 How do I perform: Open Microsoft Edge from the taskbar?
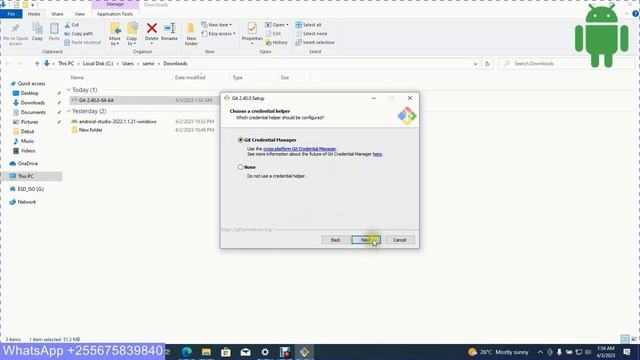click(x=187, y=352)
